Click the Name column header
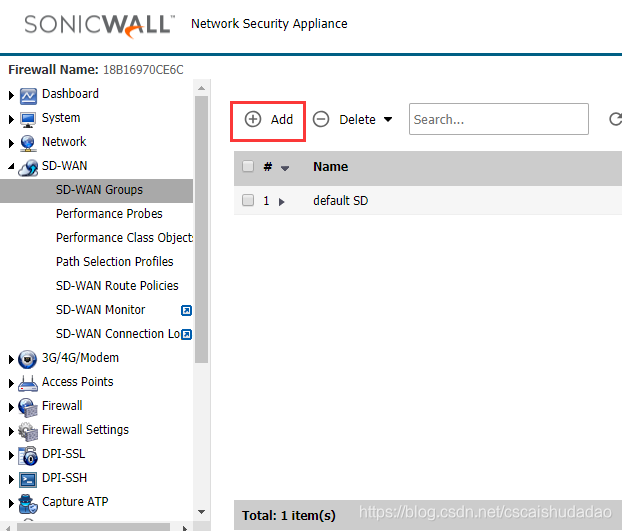Image resolution: width=622 pixels, height=531 pixels. (x=330, y=167)
